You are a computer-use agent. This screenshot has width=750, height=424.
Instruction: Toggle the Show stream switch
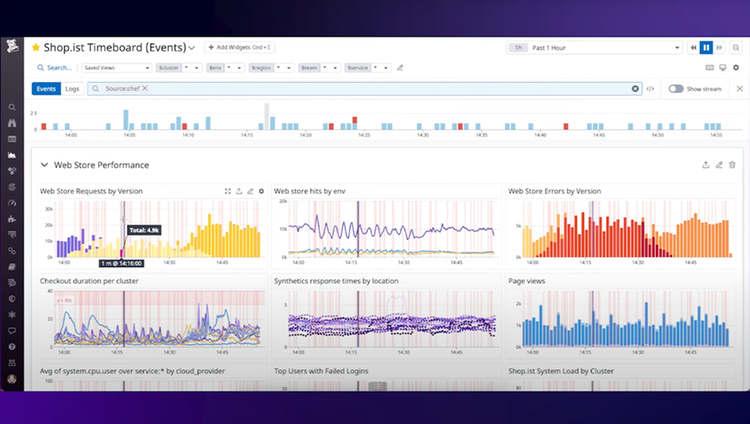pos(675,89)
